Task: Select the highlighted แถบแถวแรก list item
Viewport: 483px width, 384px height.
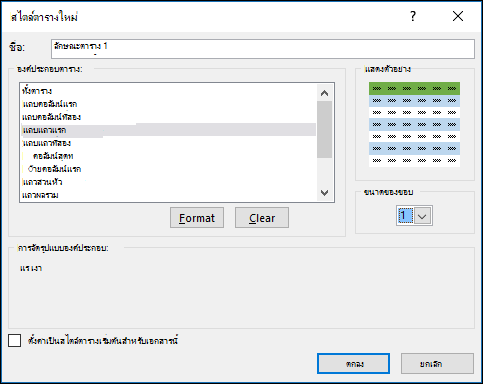Action: click(x=168, y=130)
